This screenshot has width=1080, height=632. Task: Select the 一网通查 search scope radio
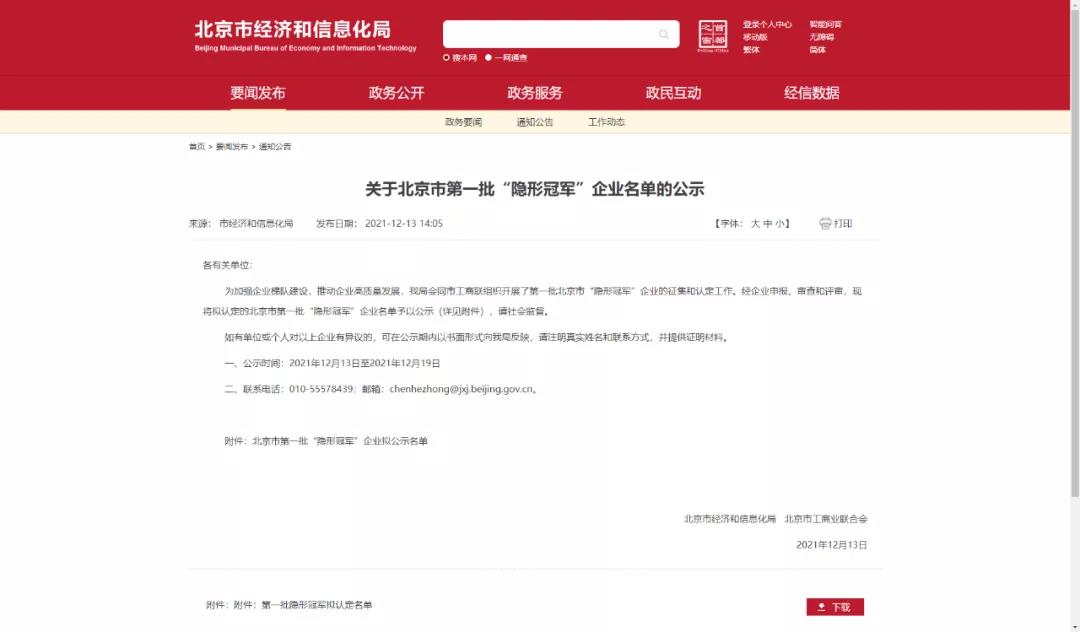(x=488, y=58)
